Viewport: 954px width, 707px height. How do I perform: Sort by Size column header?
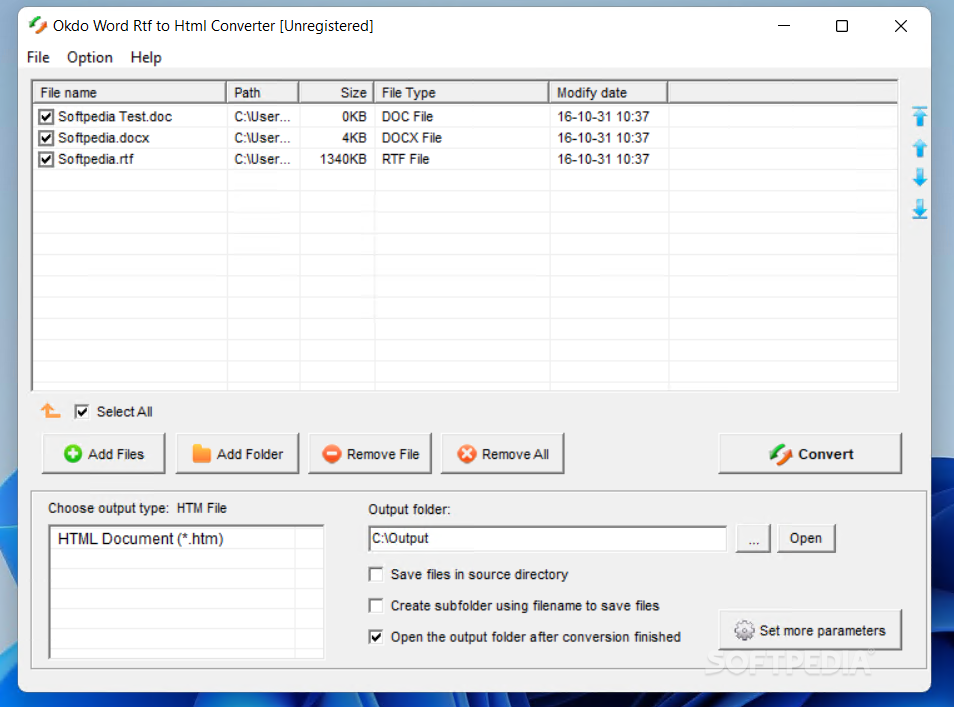tap(336, 92)
